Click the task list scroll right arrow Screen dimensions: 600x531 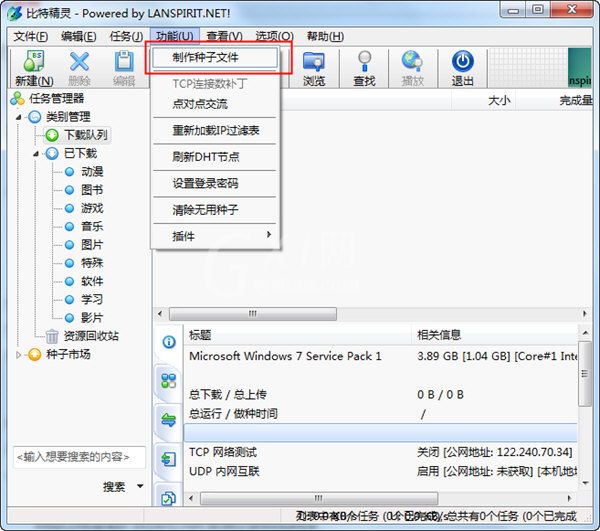[x=585, y=314]
